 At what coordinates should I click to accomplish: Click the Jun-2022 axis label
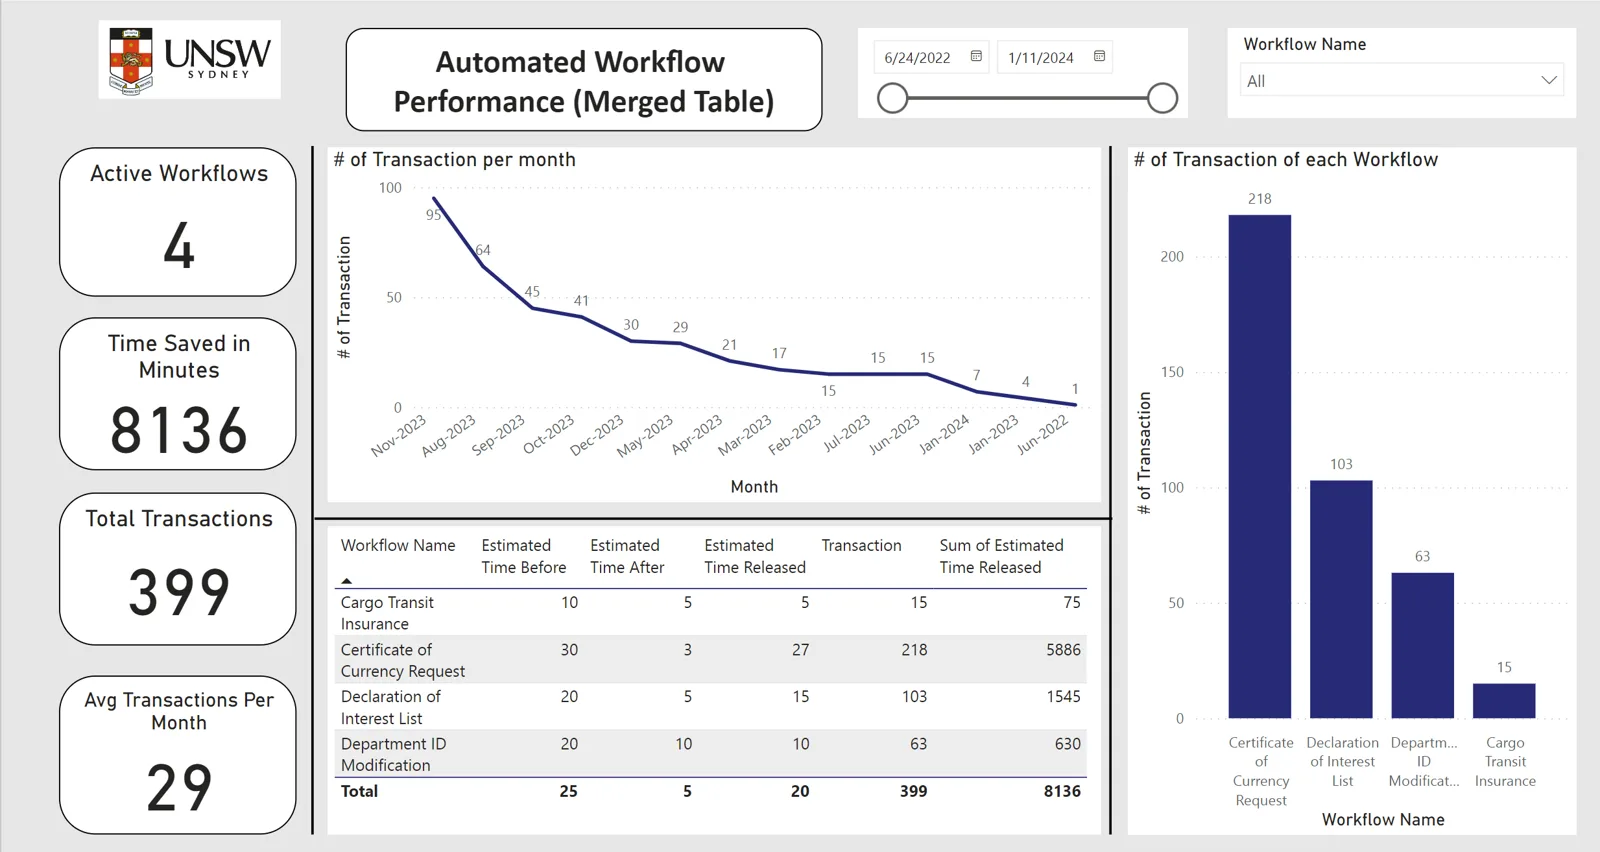coord(1043,436)
